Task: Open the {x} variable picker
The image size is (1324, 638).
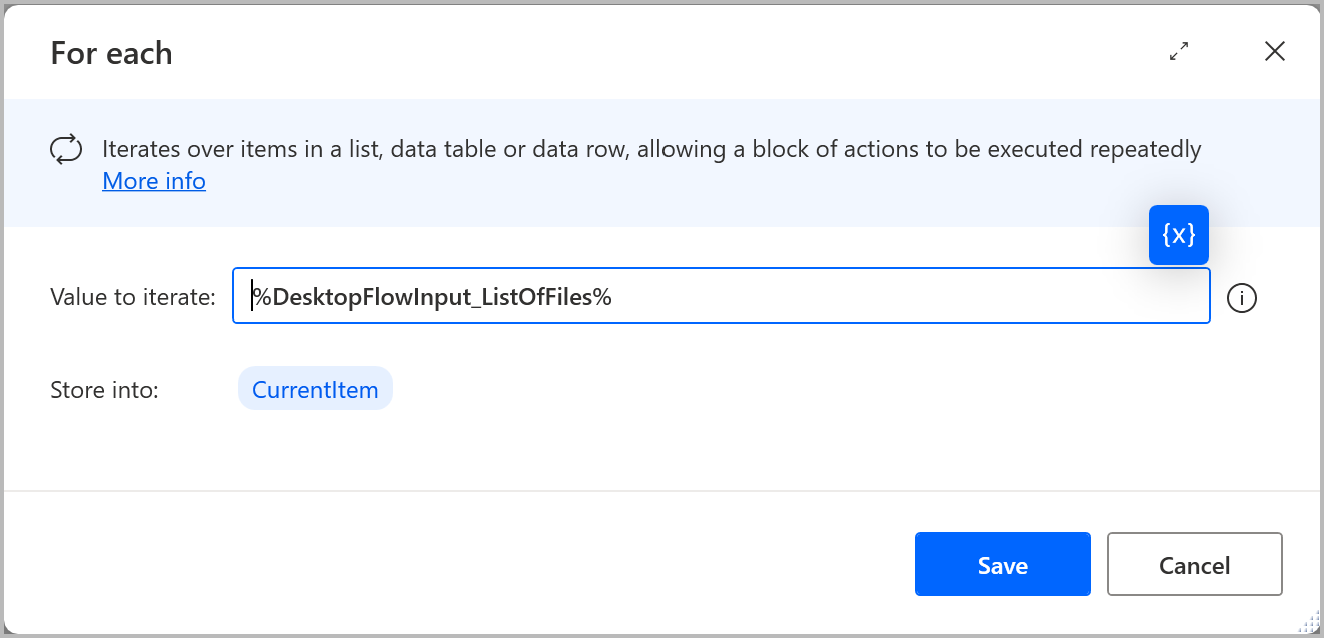Action: point(1179,235)
